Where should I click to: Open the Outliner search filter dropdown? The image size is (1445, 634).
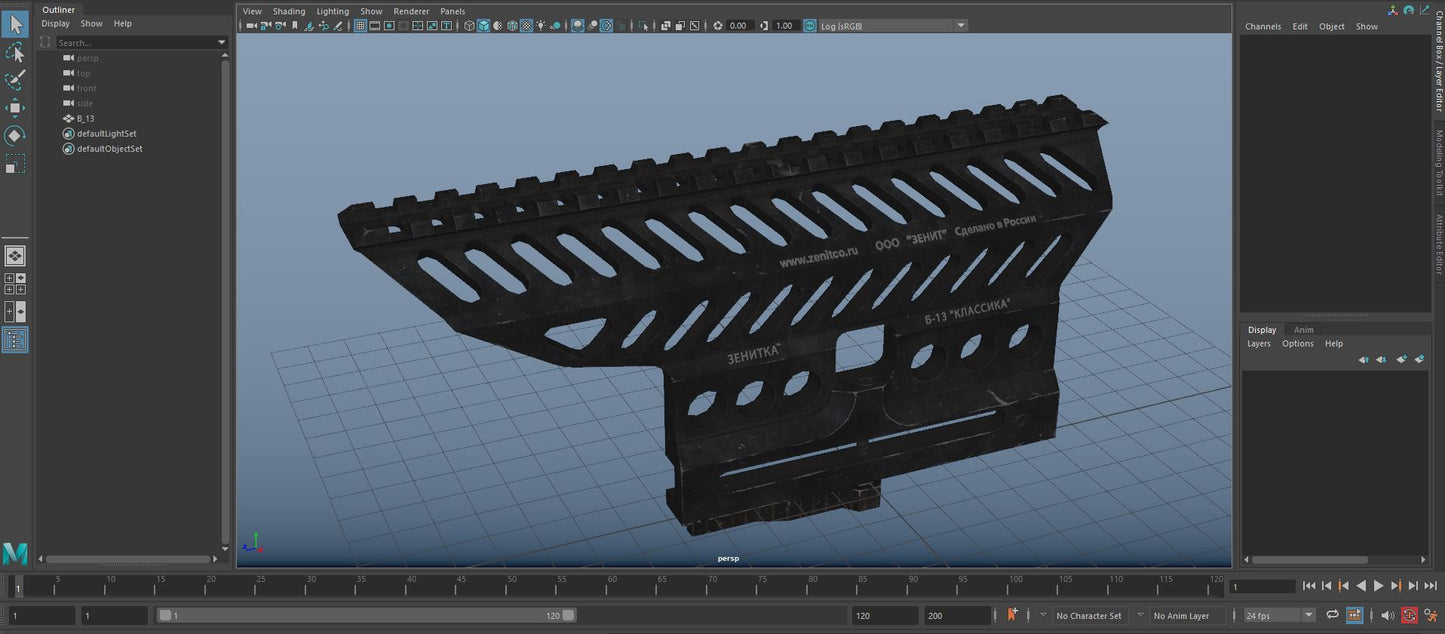pyautogui.click(x=222, y=43)
